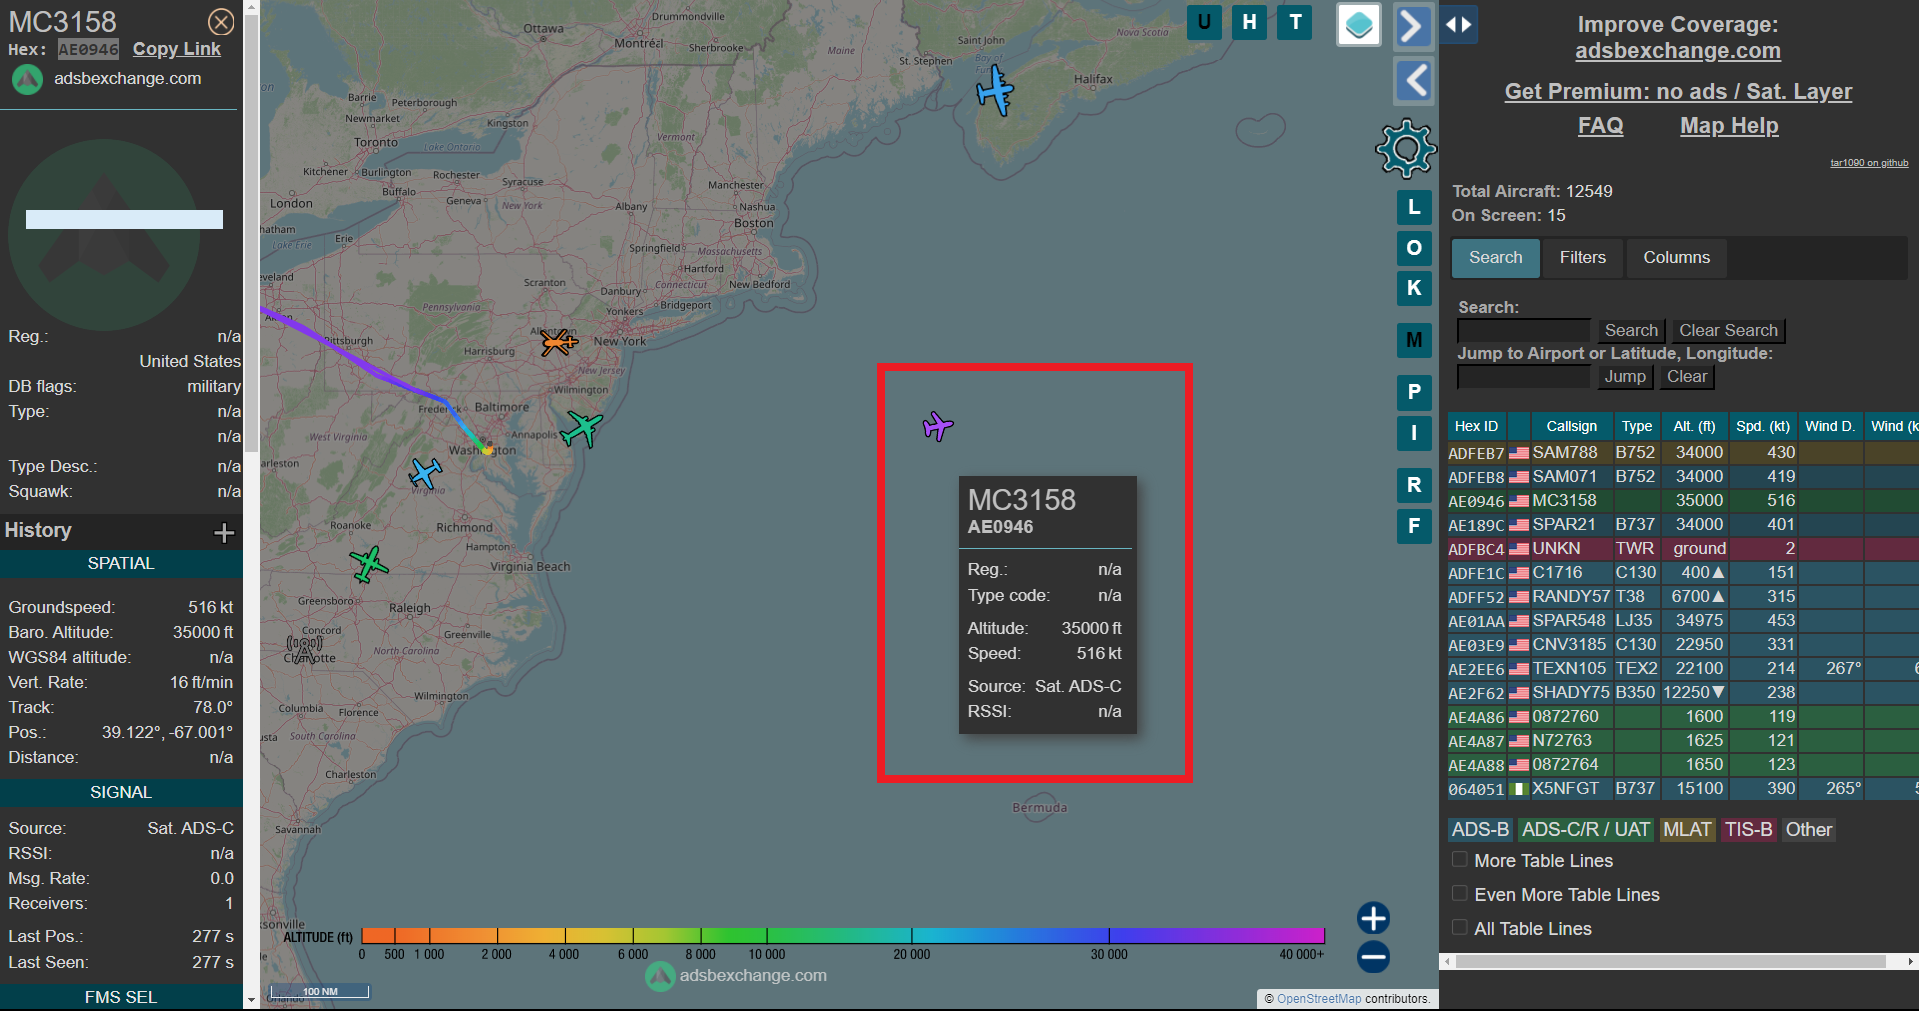Select the SPAR21 table row

[x=1683, y=525]
